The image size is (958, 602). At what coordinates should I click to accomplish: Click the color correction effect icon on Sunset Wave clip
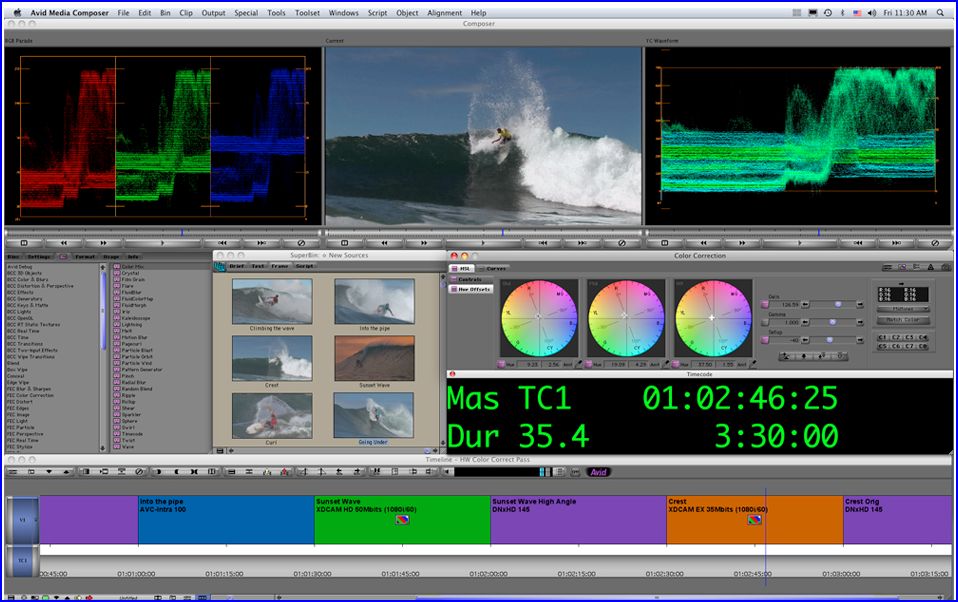pos(402,519)
